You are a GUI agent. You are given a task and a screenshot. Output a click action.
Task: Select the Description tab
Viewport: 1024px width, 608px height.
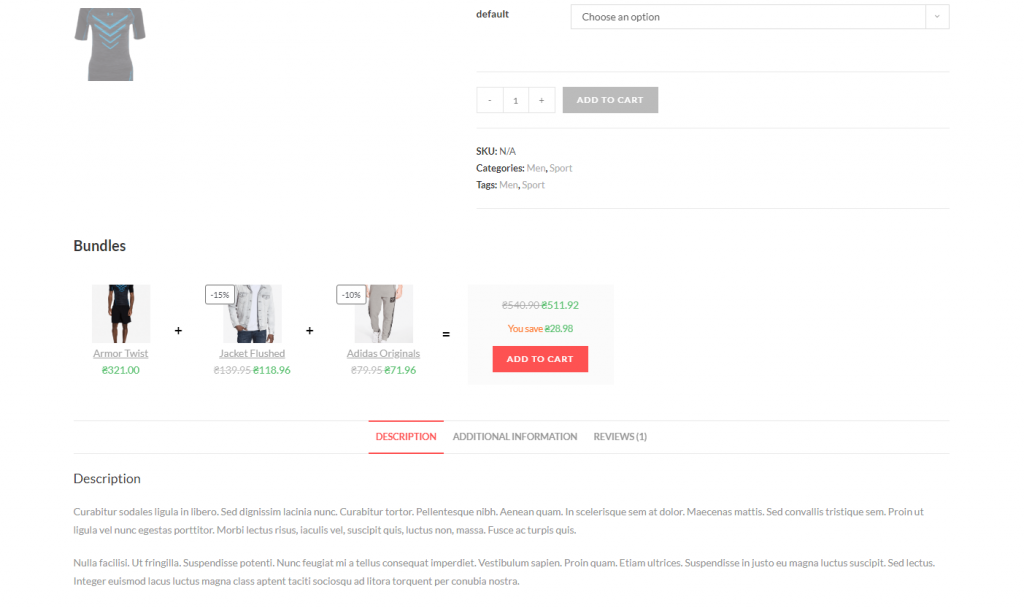pos(405,436)
